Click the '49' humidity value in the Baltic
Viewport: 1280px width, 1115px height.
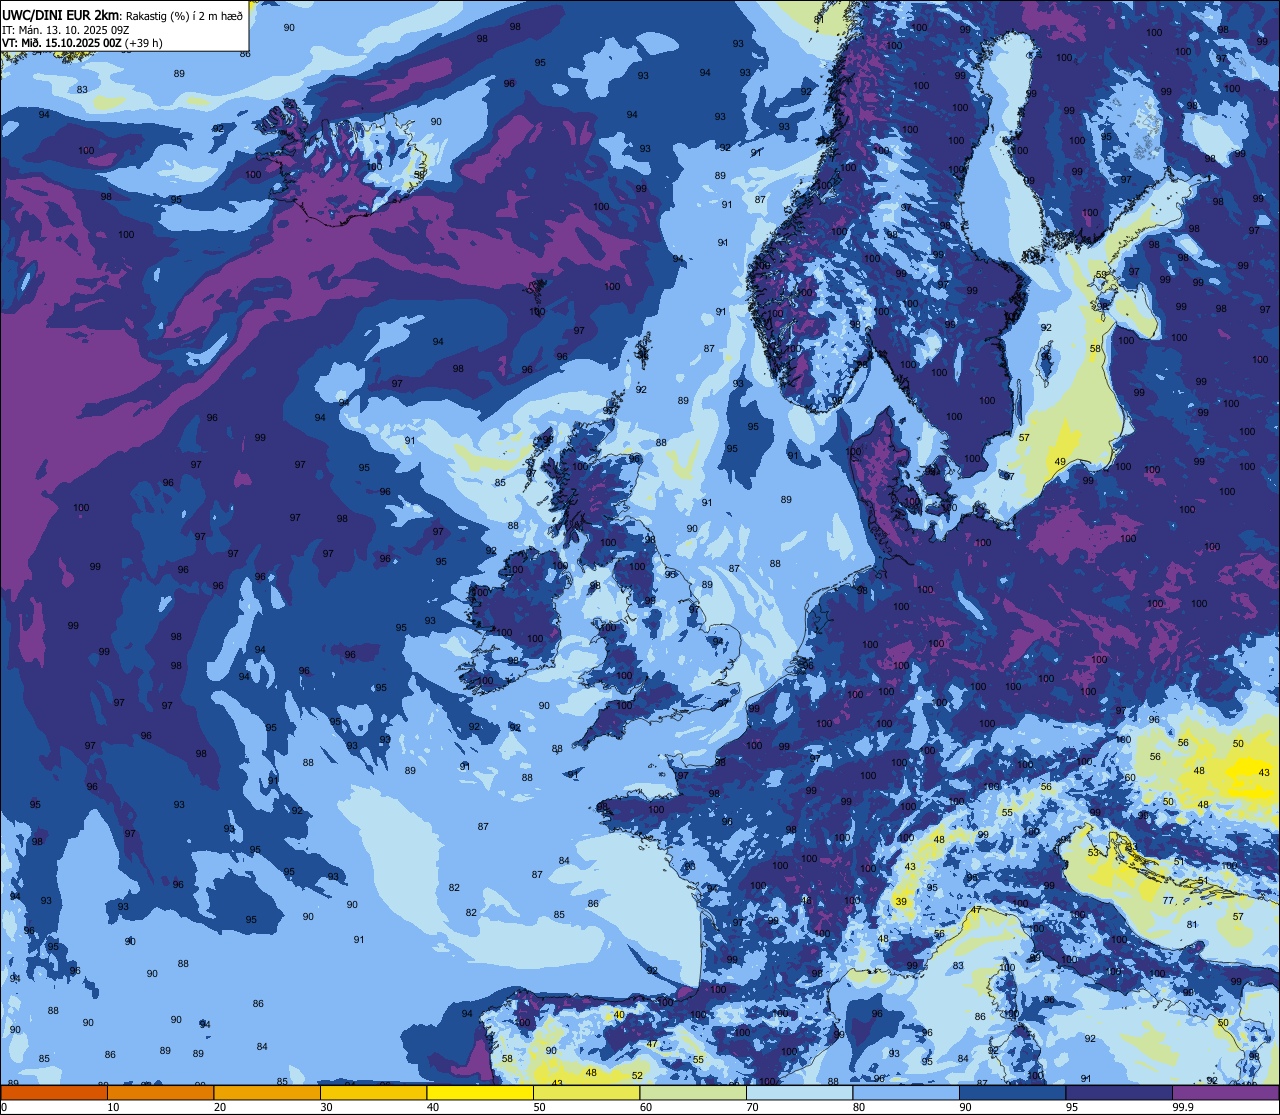tap(1059, 461)
